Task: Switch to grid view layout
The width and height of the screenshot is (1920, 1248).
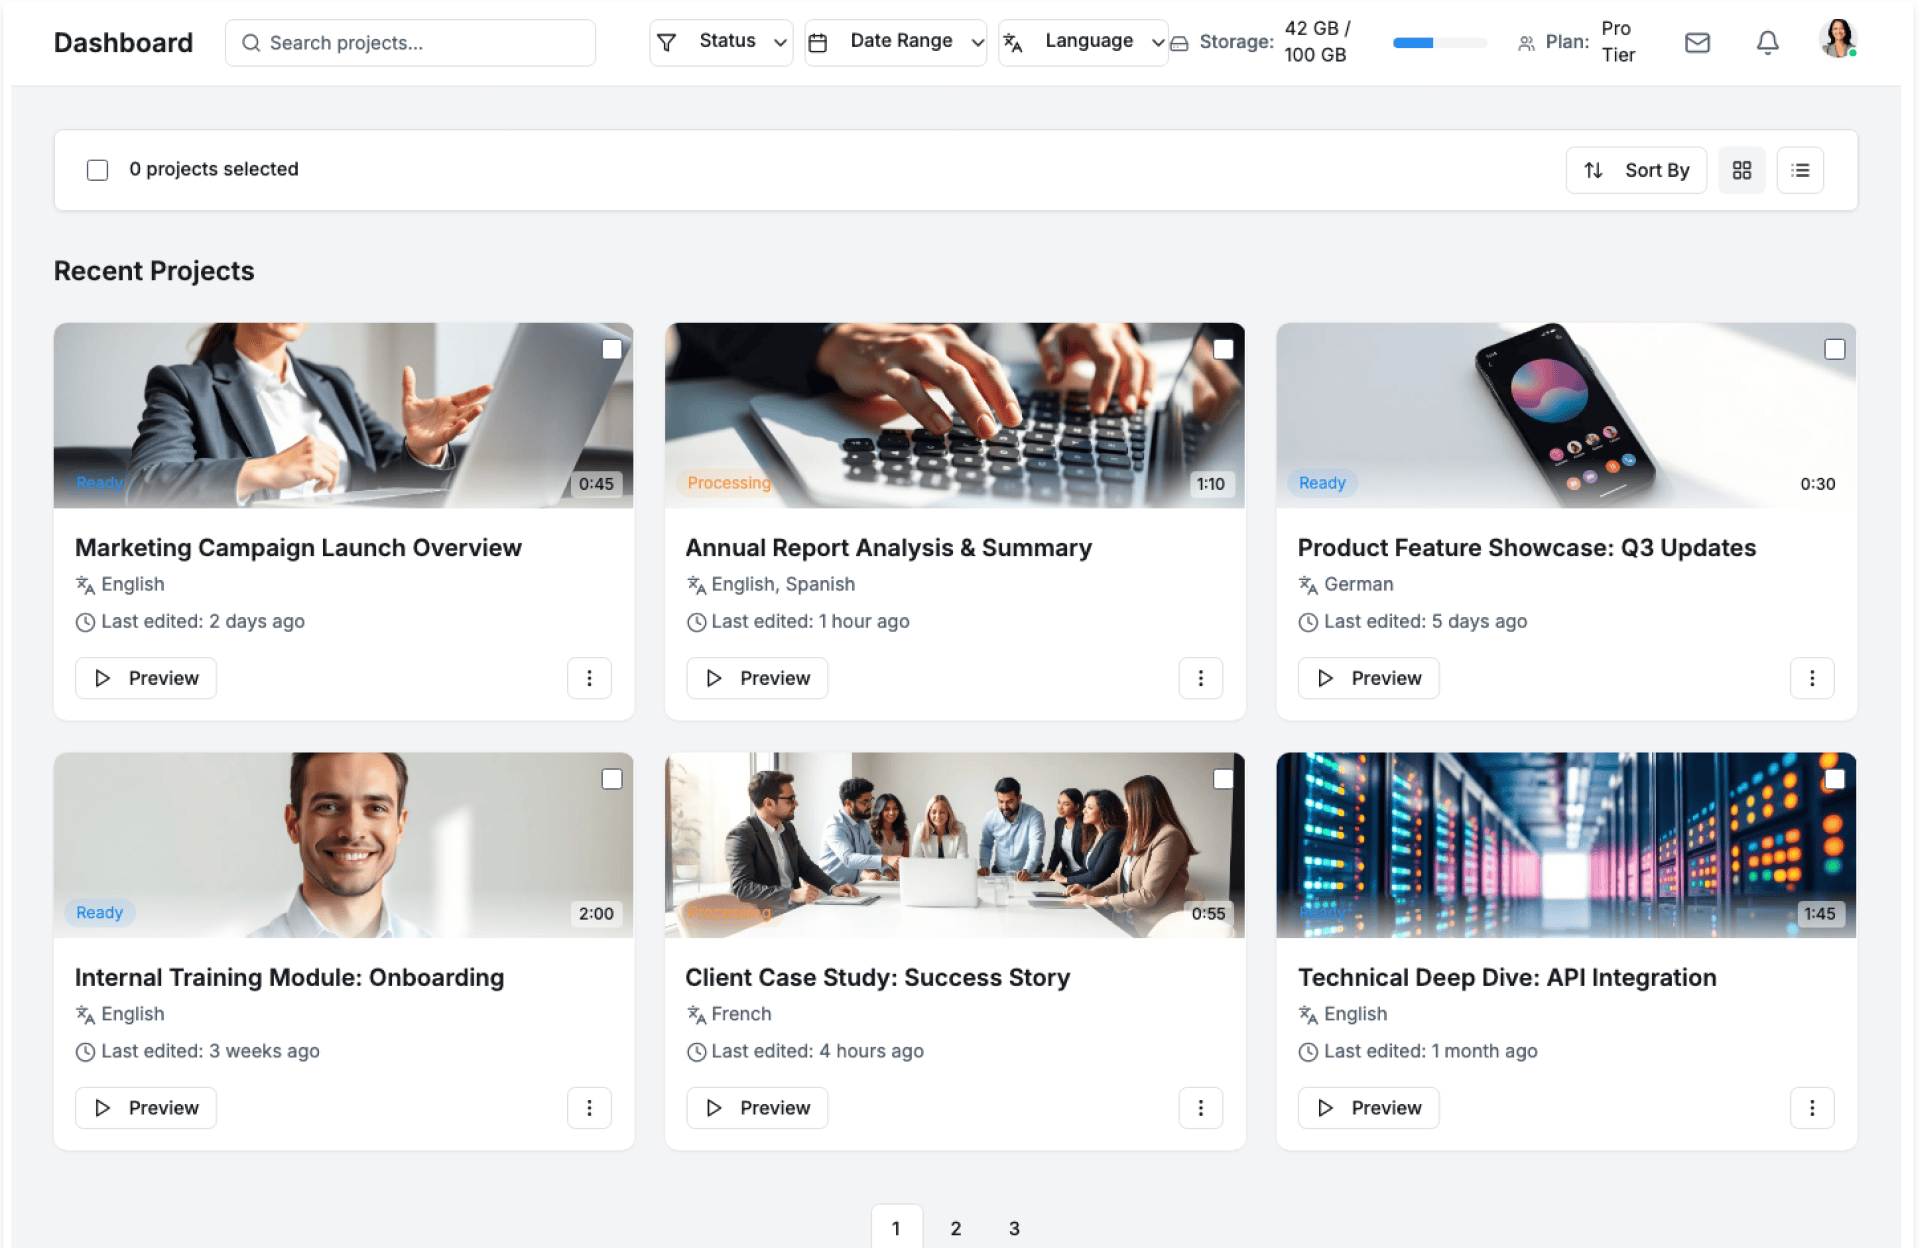Action: [x=1741, y=170]
